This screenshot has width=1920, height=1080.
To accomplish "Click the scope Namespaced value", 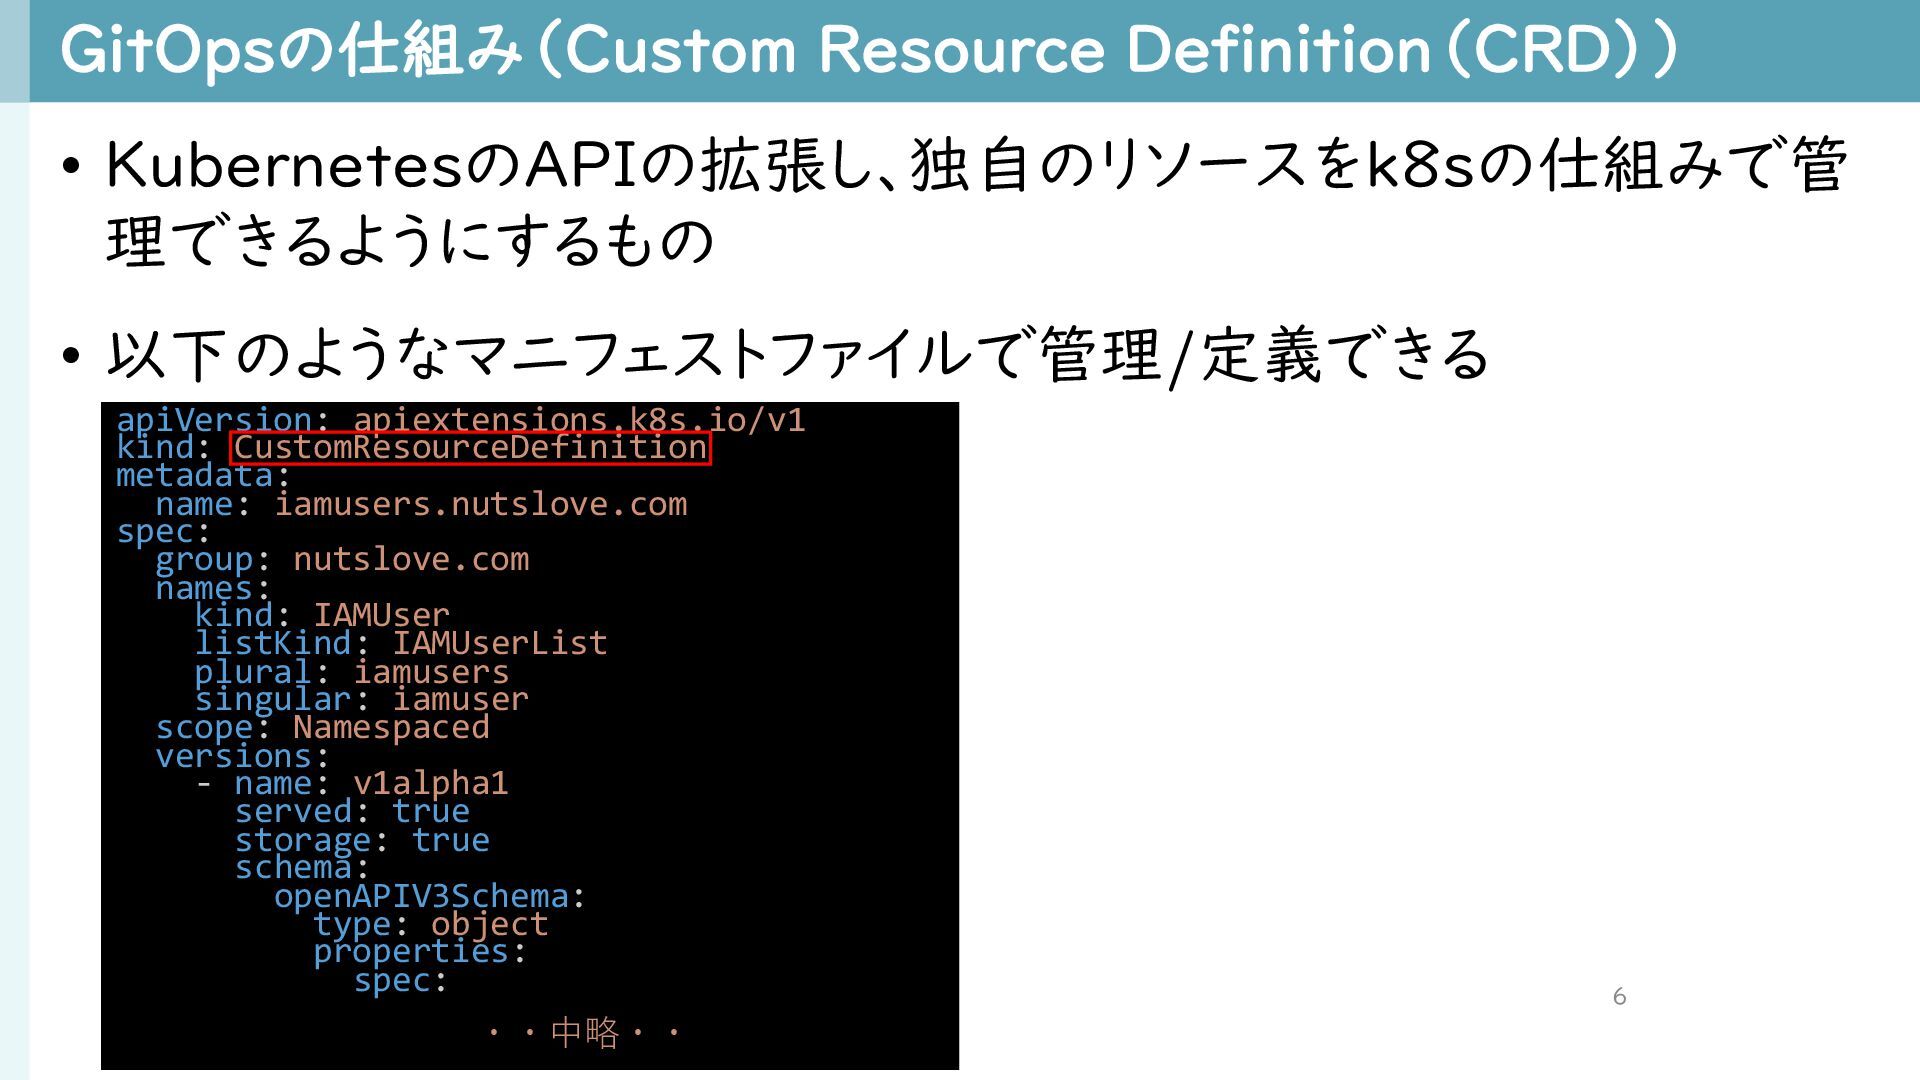I will pos(391,727).
